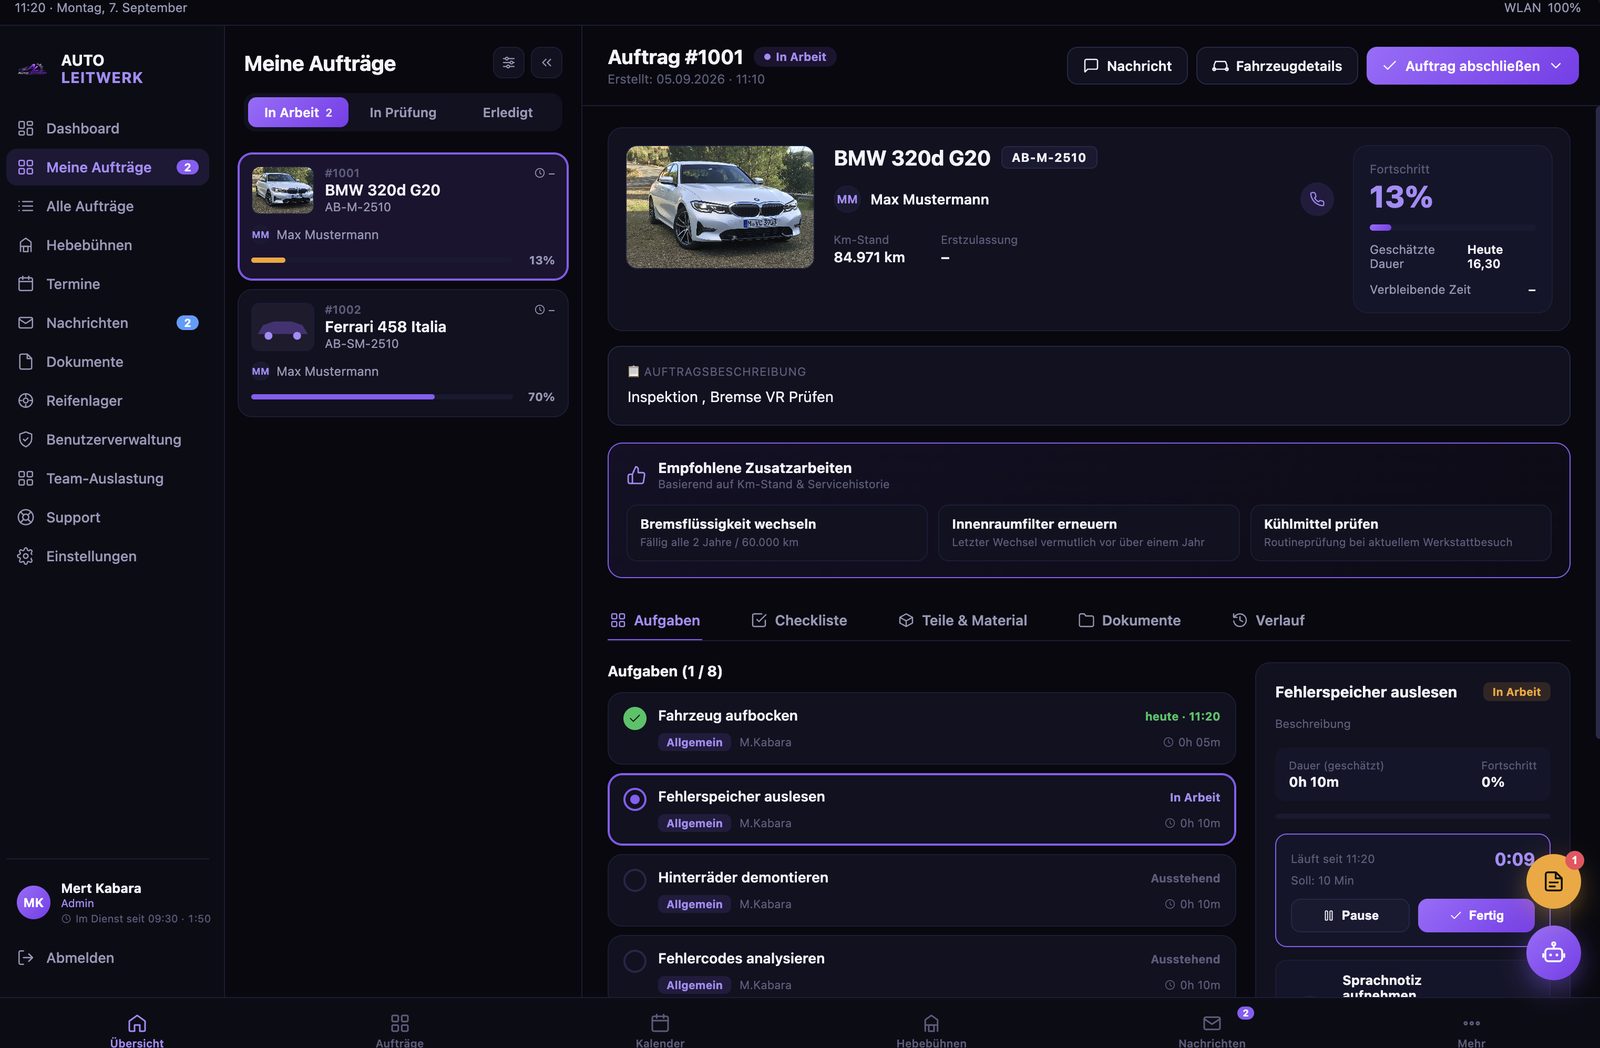Image resolution: width=1600 pixels, height=1048 pixels.
Task: Open Nachrichten in the sidebar
Action: (x=108, y=323)
